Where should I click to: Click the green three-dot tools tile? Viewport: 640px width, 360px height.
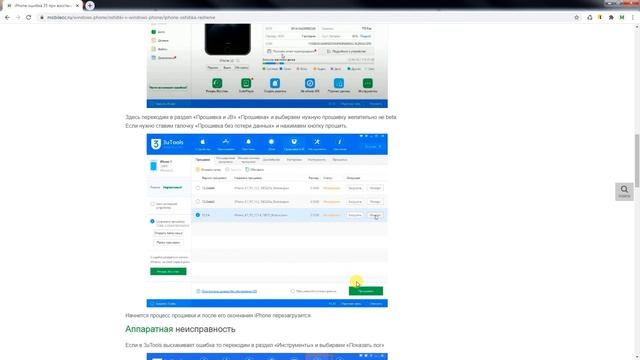368,83
